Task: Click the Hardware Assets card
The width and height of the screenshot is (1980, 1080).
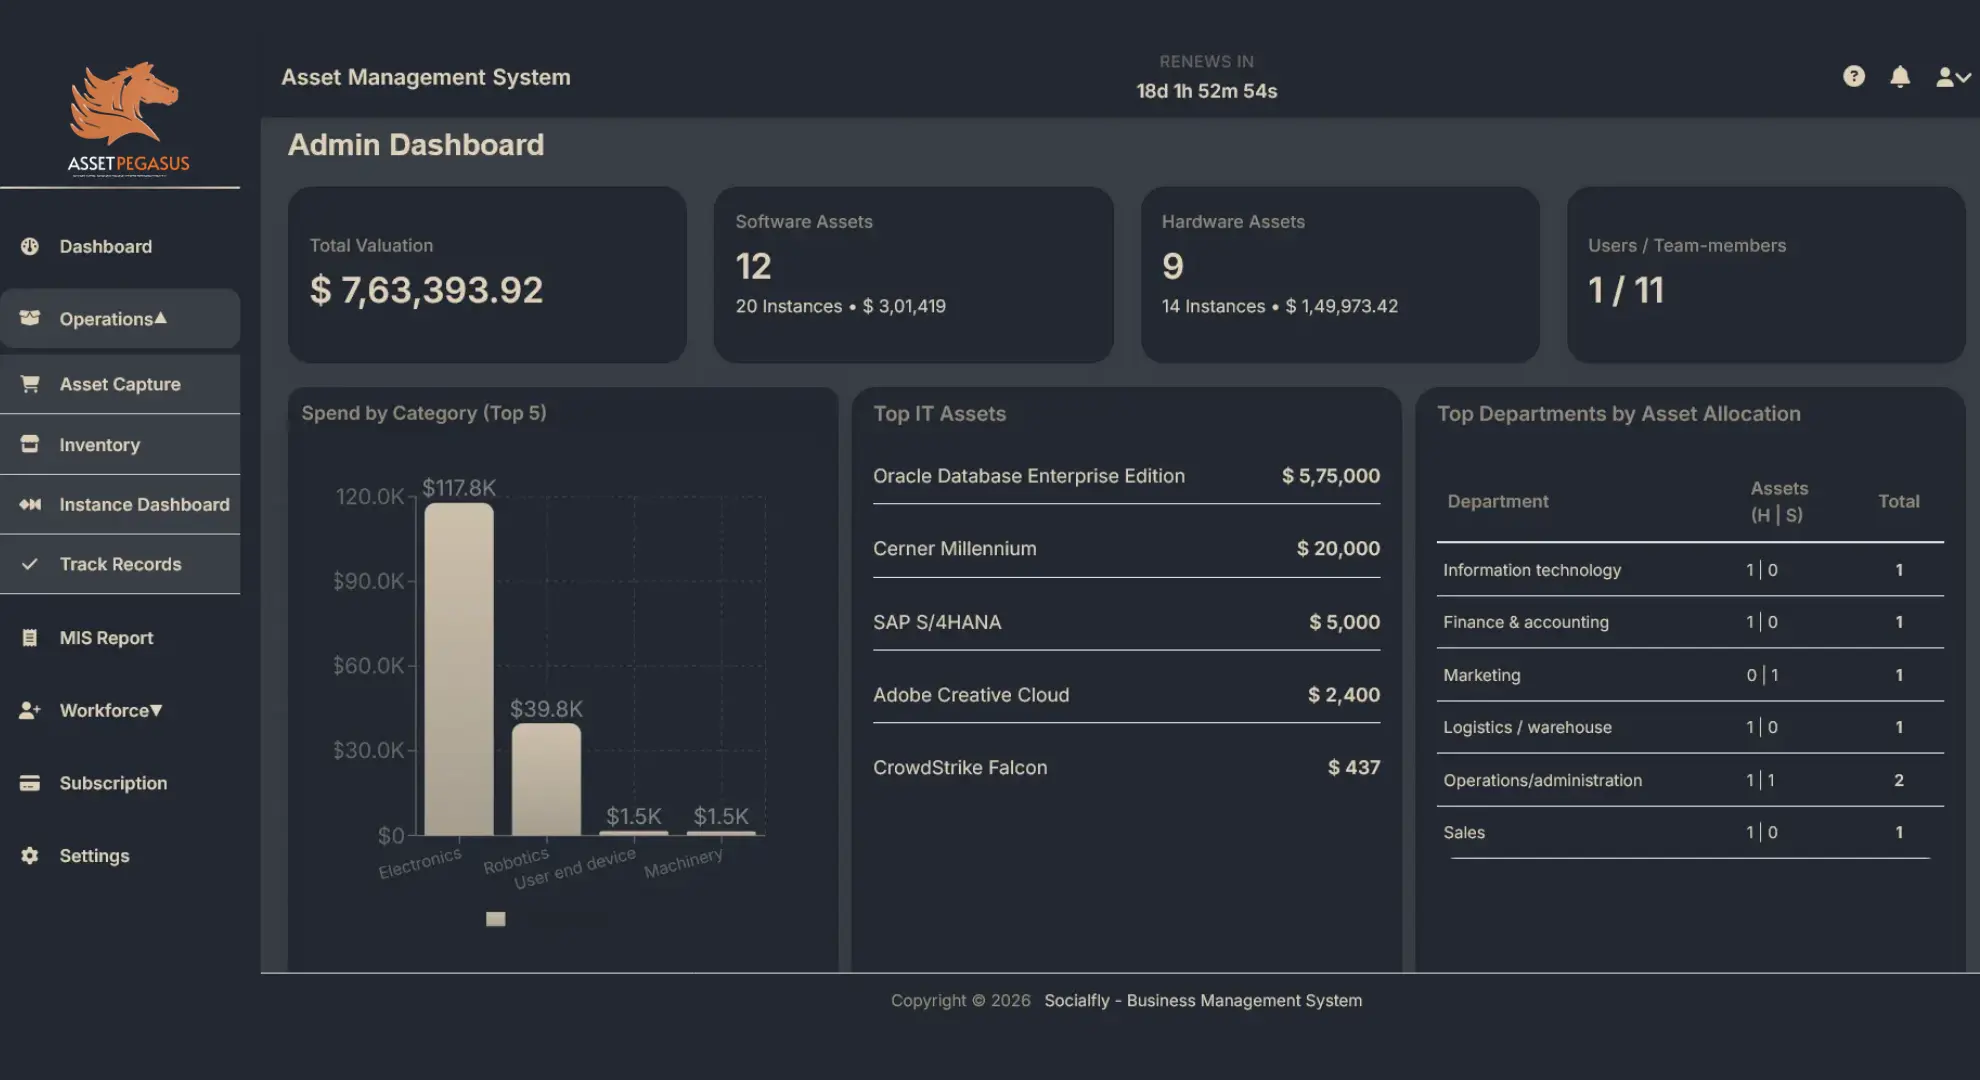Action: (x=1340, y=275)
